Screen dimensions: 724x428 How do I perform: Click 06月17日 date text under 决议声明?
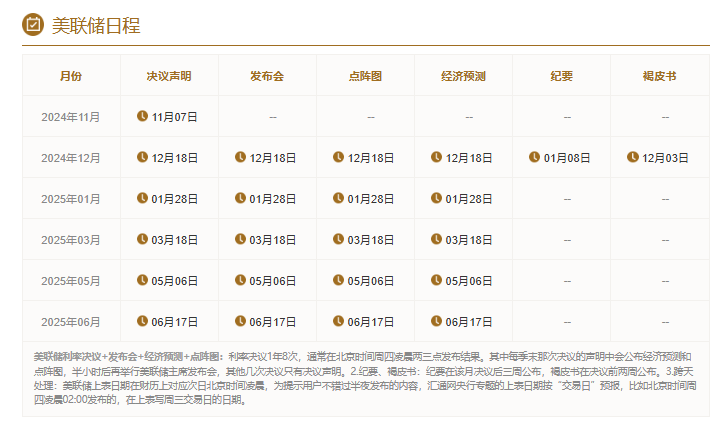175,322
